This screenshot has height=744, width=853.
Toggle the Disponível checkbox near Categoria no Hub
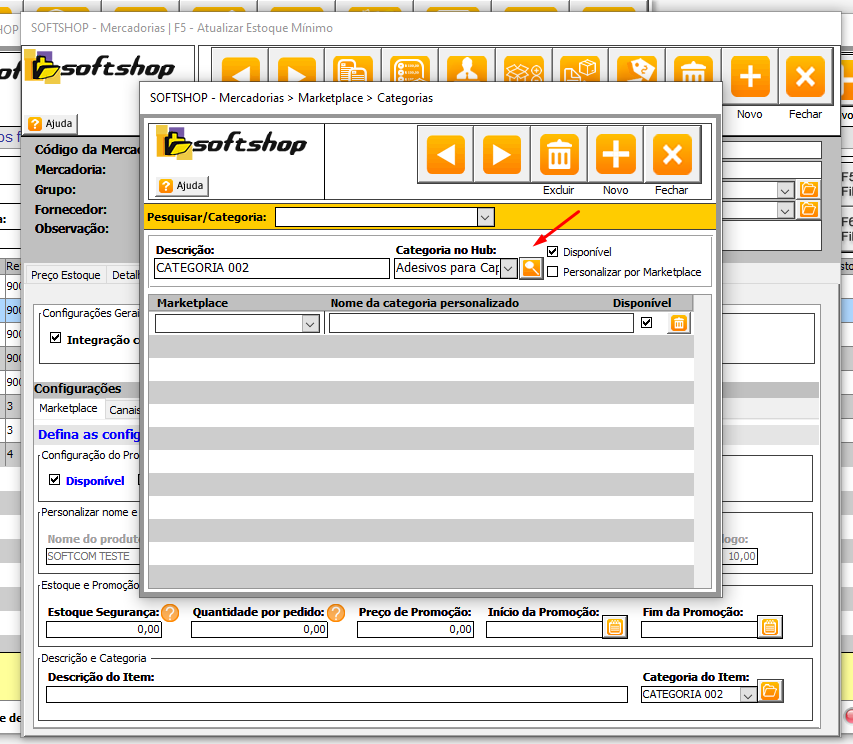pyautogui.click(x=553, y=252)
